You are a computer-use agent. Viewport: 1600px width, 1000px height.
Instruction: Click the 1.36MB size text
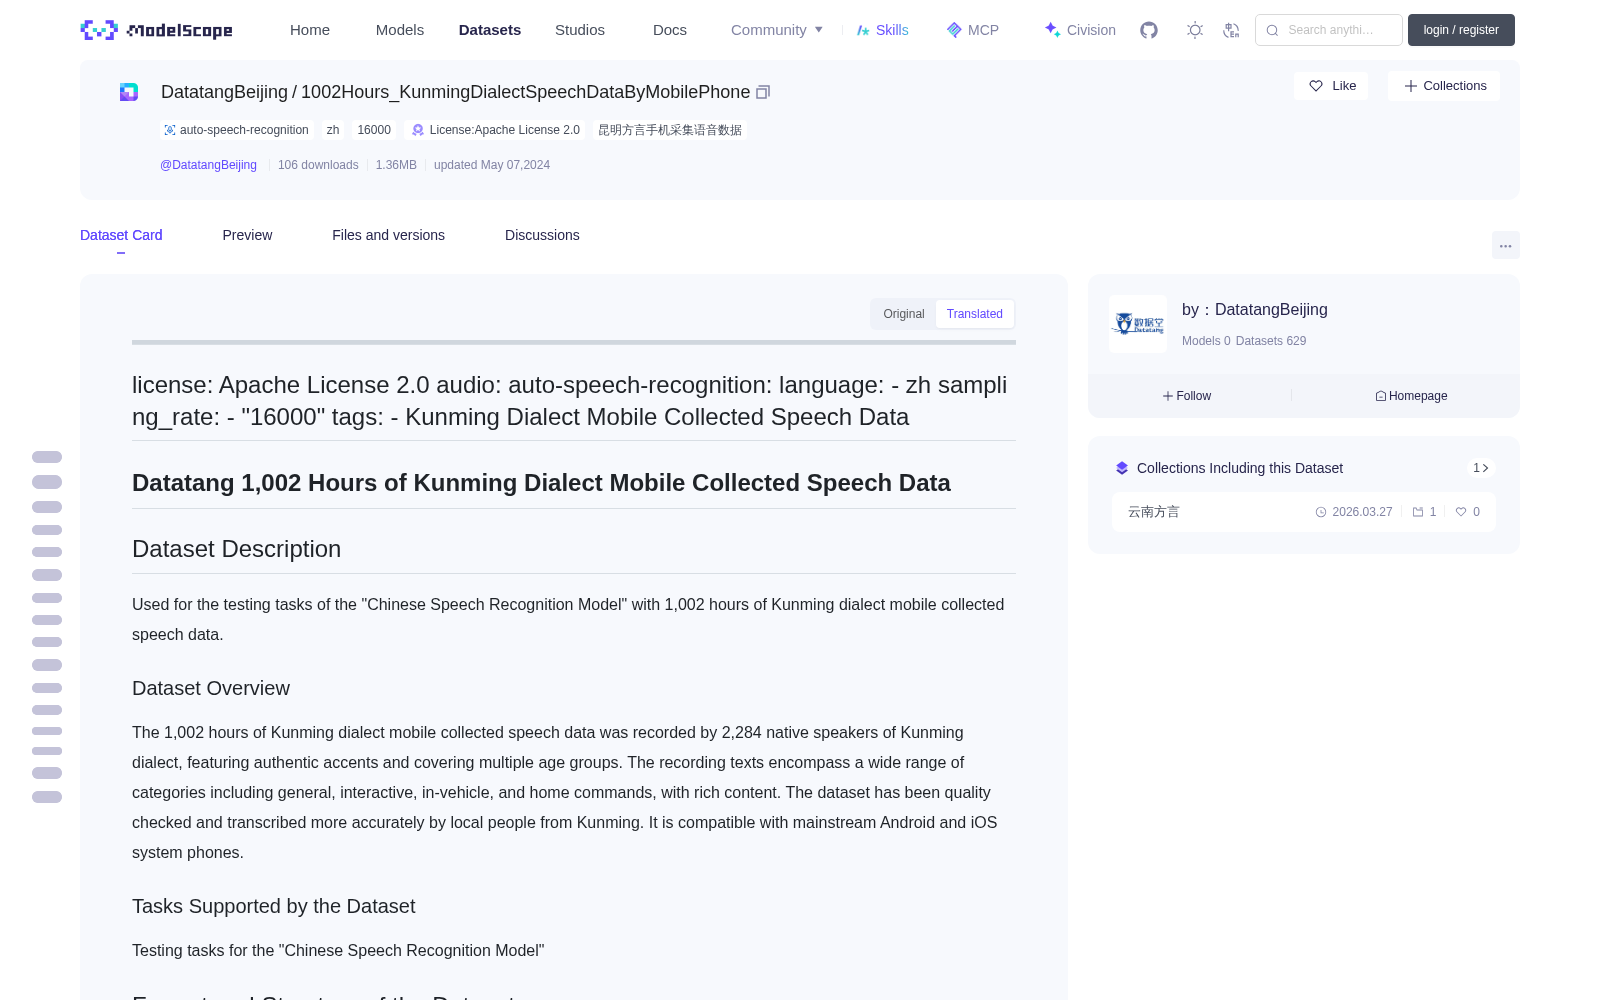(396, 165)
